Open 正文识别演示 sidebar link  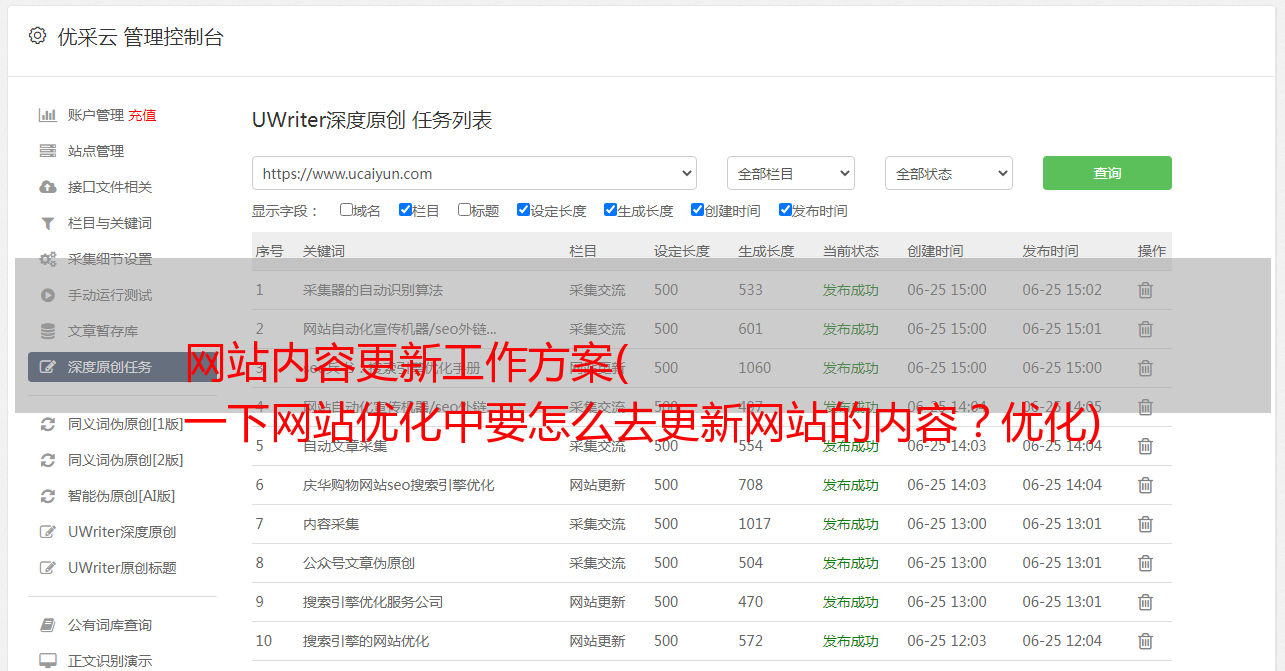(x=110, y=661)
